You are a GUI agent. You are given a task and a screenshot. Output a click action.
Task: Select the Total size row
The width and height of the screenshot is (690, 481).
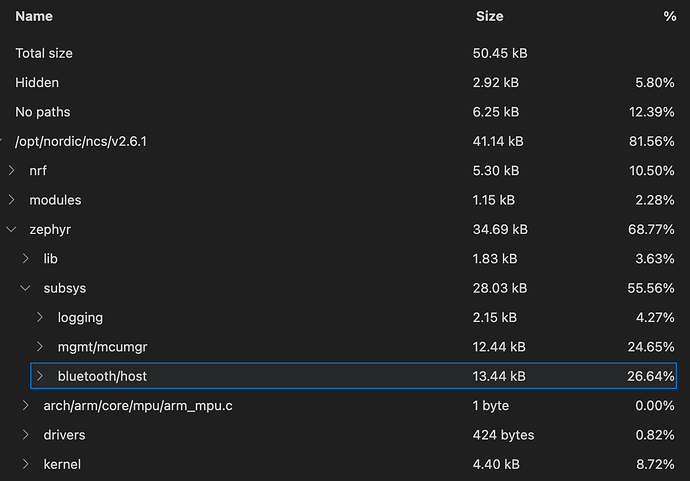click(x=345, y=53)
